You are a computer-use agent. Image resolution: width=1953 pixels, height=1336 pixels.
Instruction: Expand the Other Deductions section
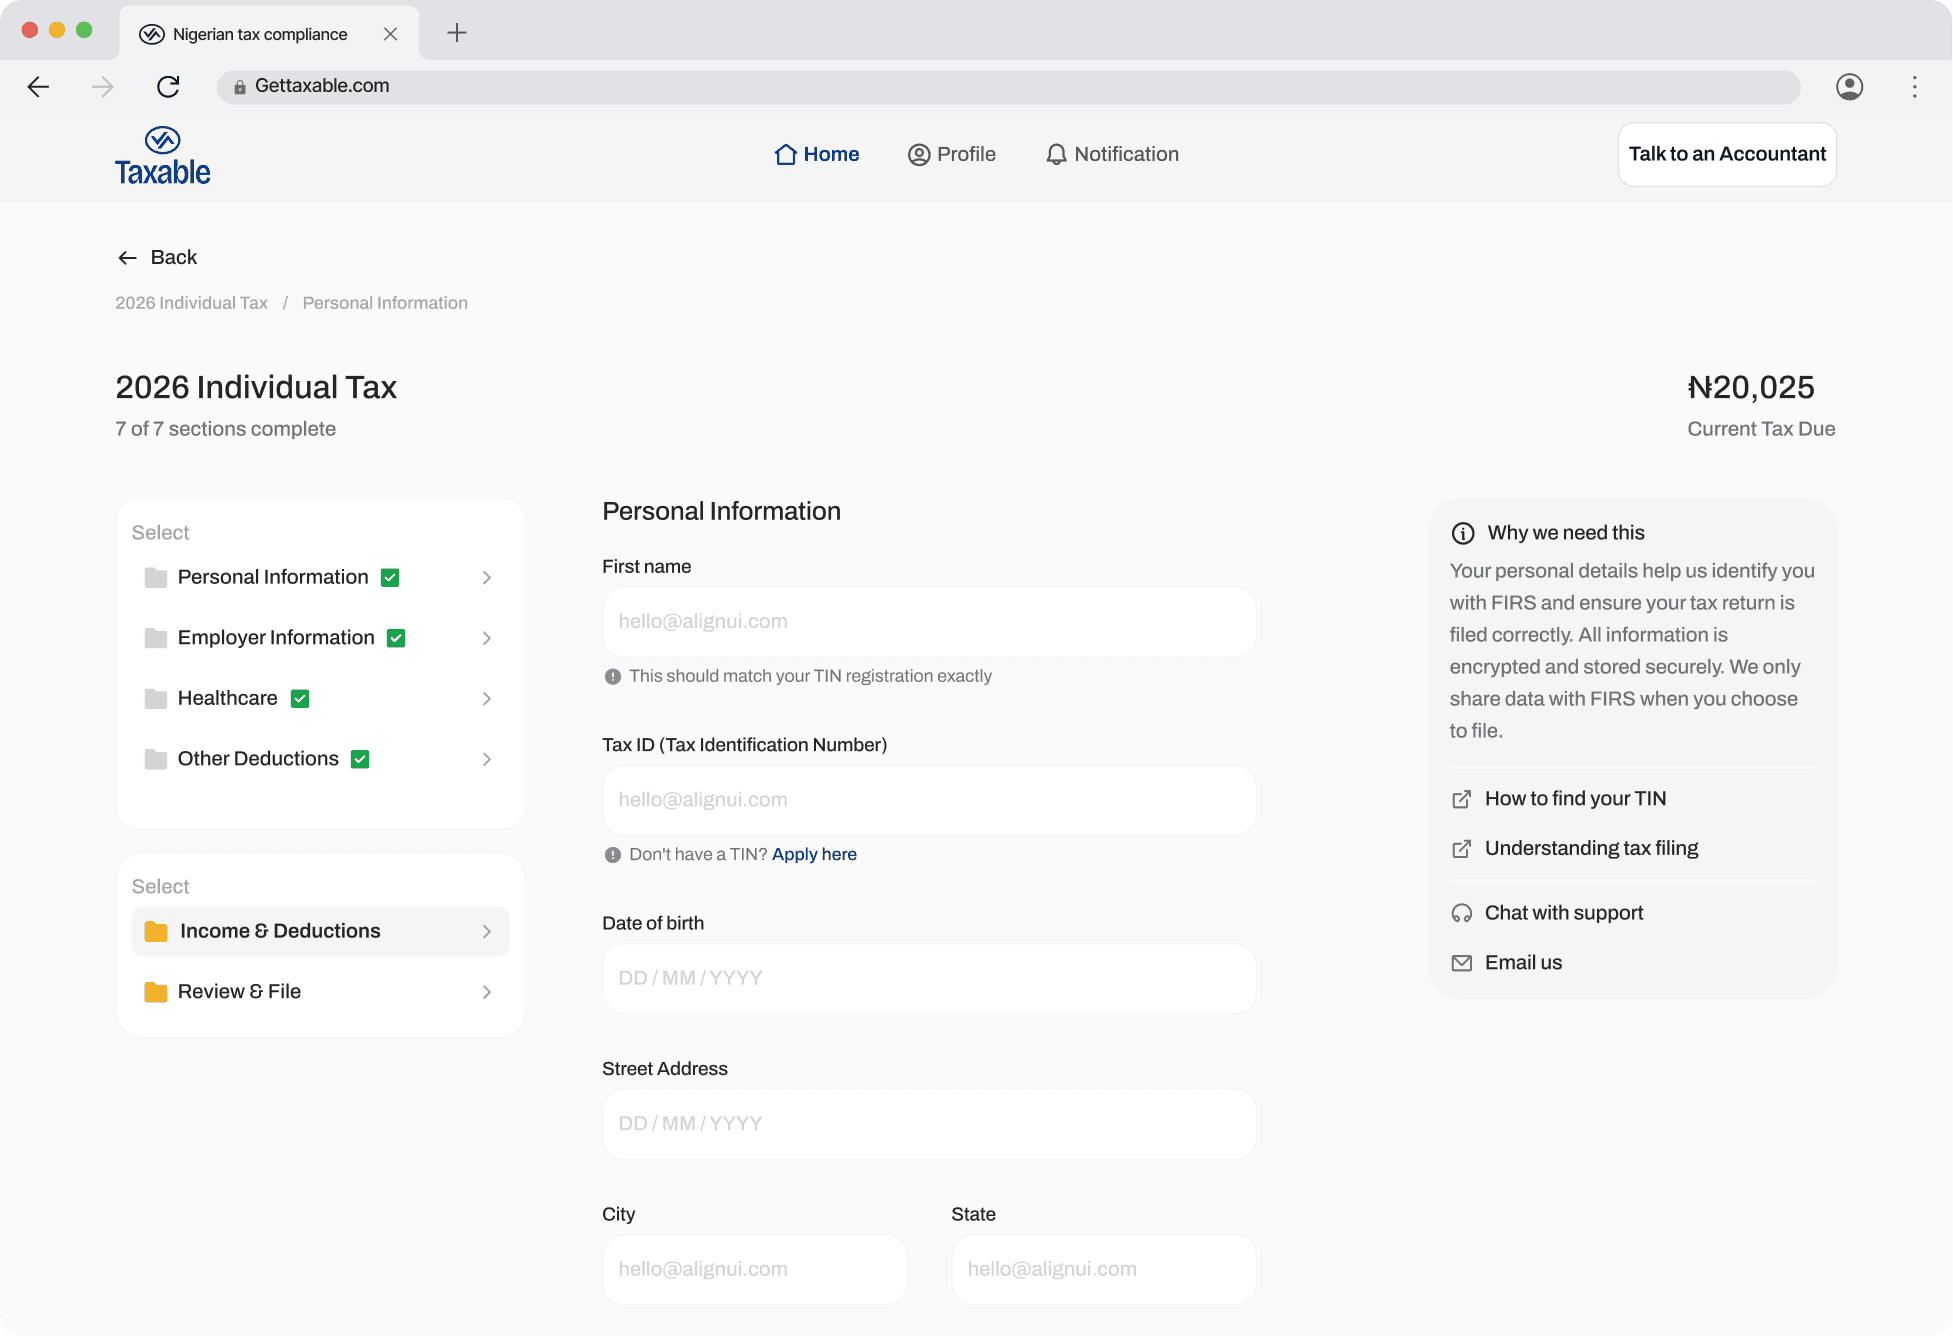pos(487,759)
